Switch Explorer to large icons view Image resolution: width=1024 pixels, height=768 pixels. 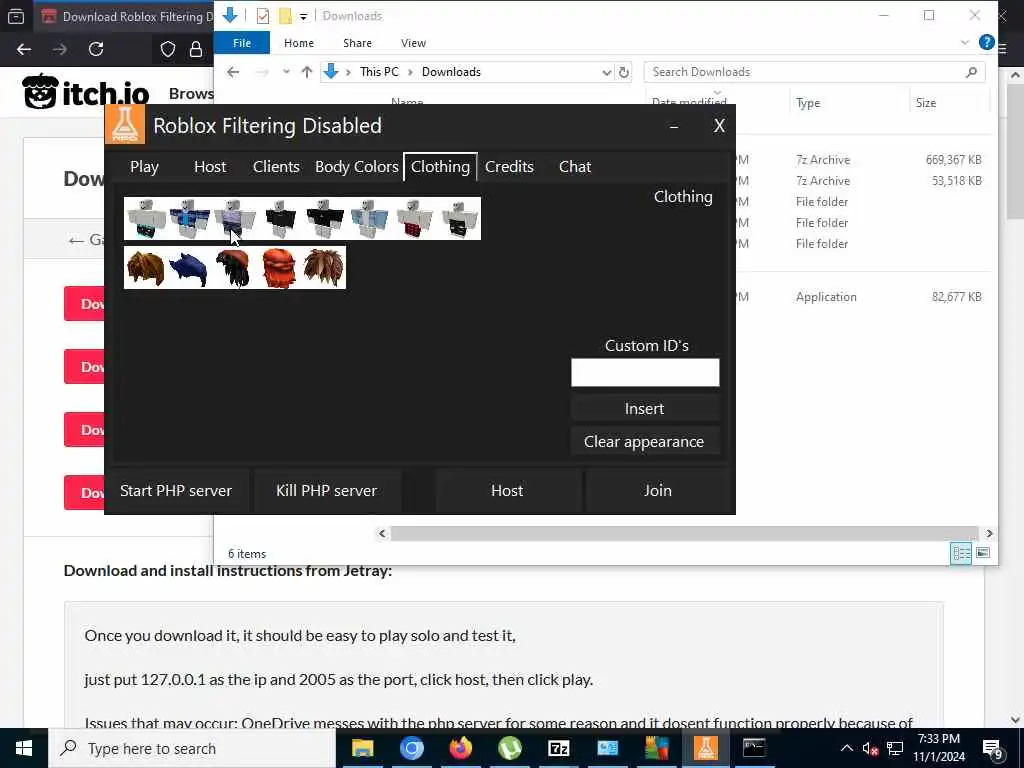coord(983,554)
